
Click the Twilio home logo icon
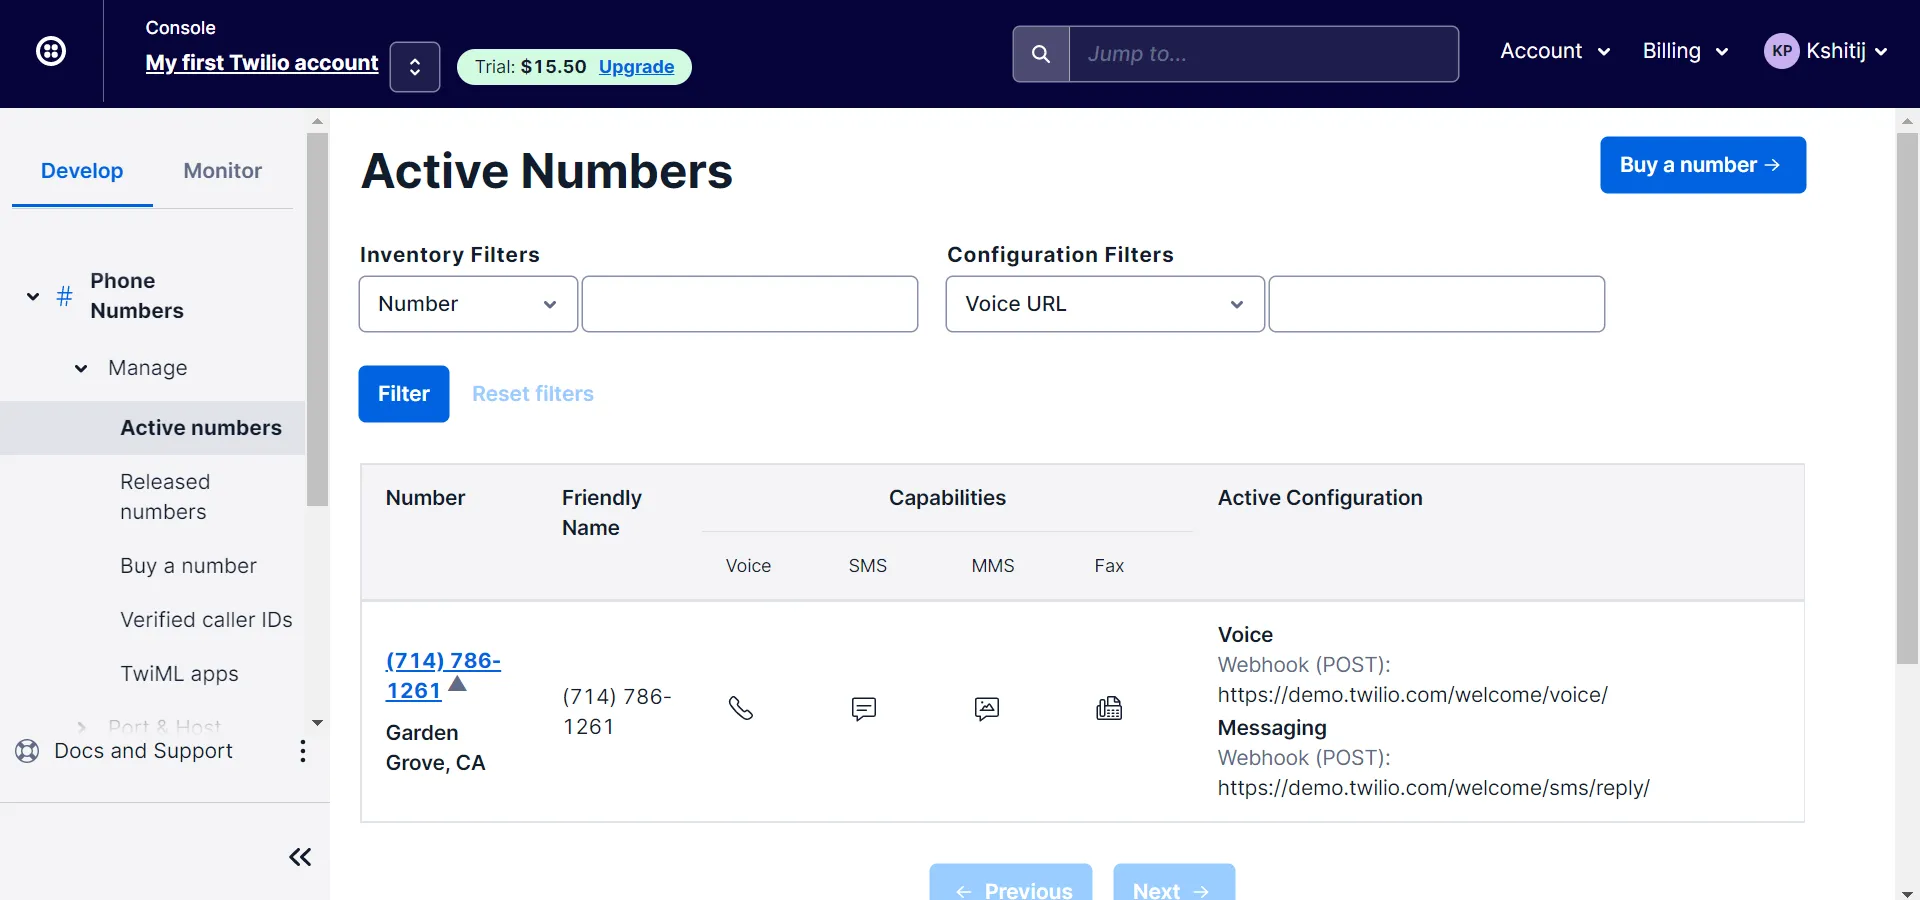51,51
